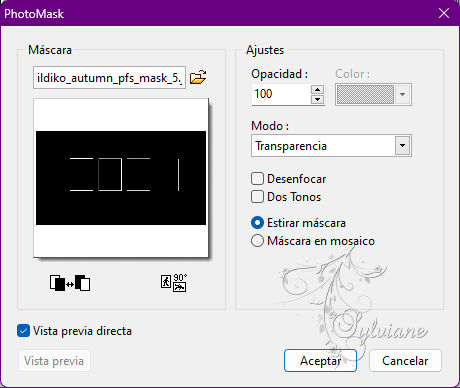Click the Vista previa button

(x=54, y=361)
